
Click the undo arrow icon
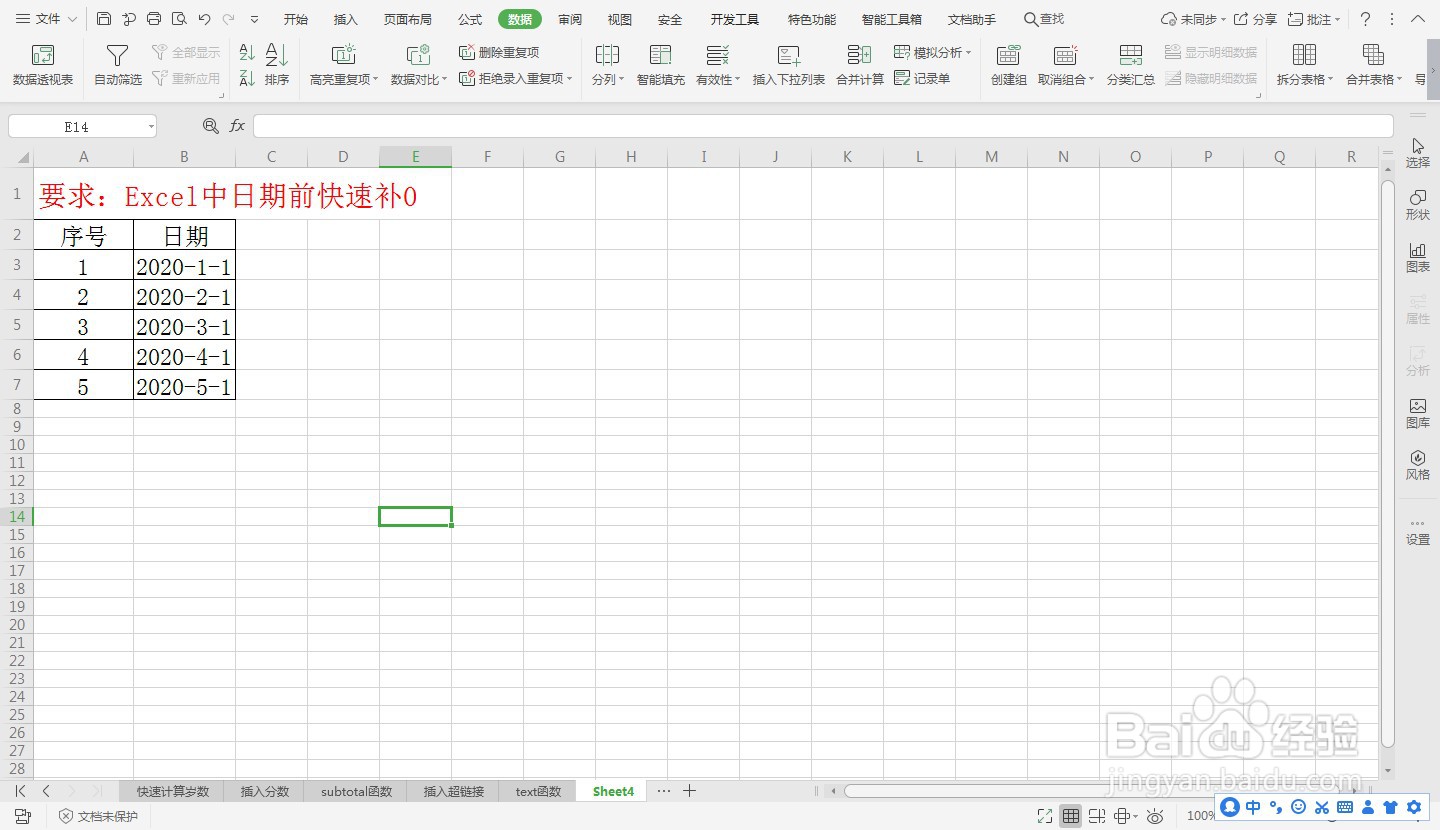(204, 19)
